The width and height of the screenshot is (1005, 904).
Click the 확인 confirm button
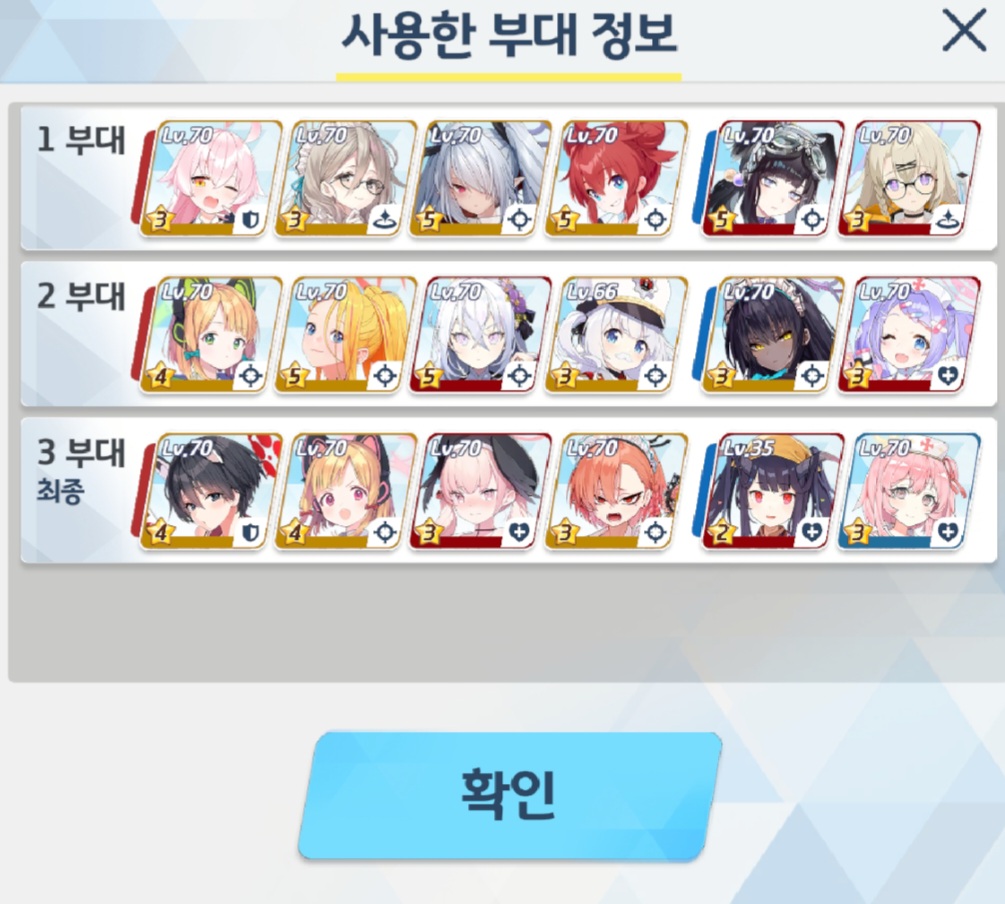[x=510, y=796]
